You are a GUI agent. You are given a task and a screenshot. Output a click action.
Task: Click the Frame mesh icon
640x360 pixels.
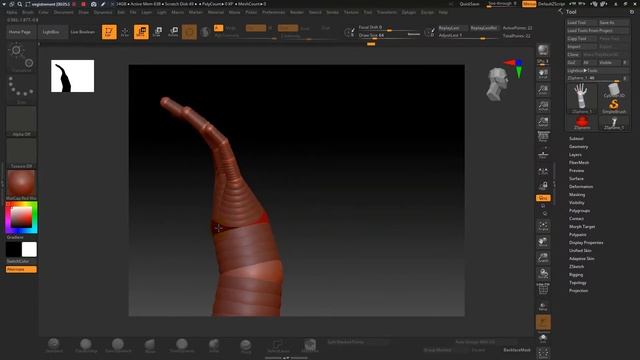(543, 226)
